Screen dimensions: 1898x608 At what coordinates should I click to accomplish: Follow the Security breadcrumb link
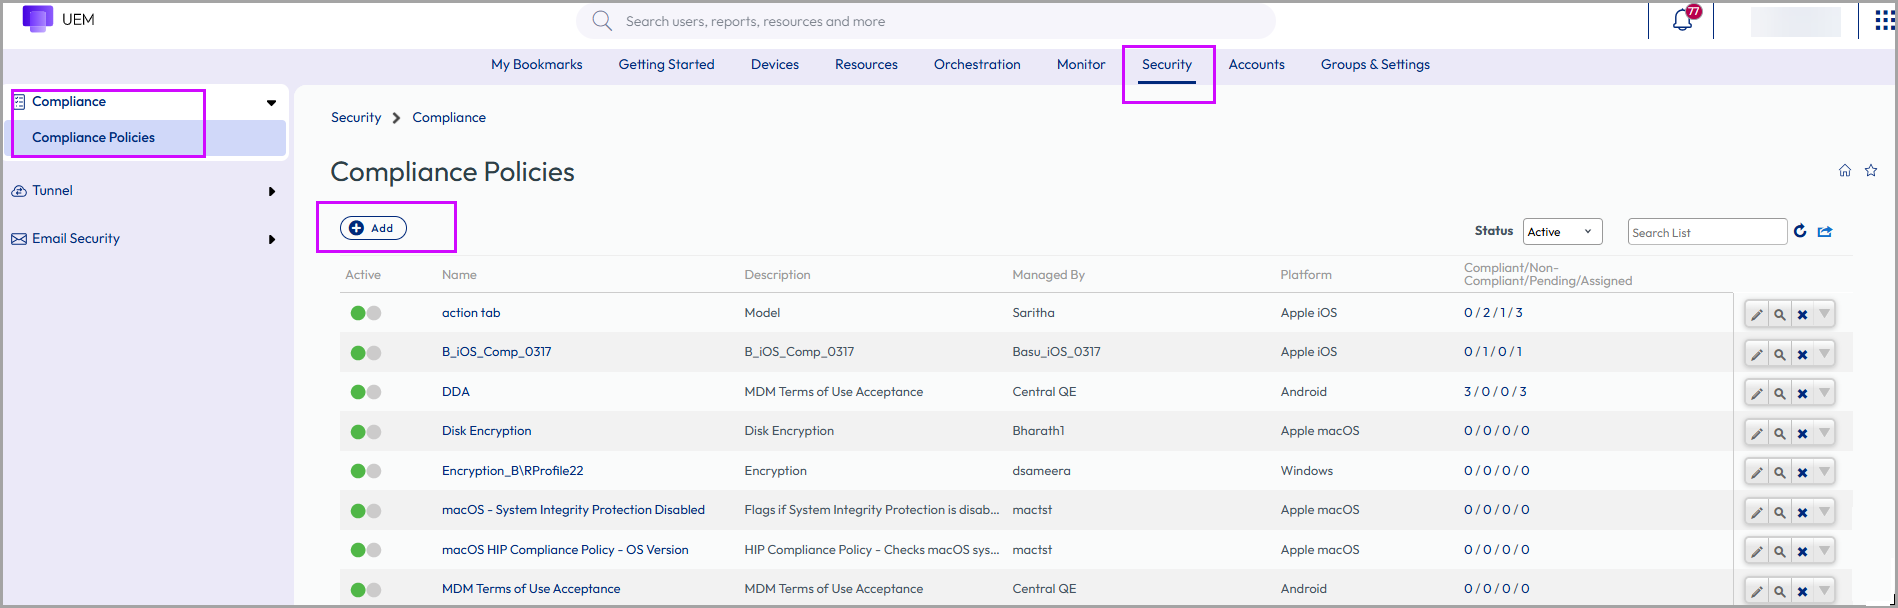[x=356, y=117]
